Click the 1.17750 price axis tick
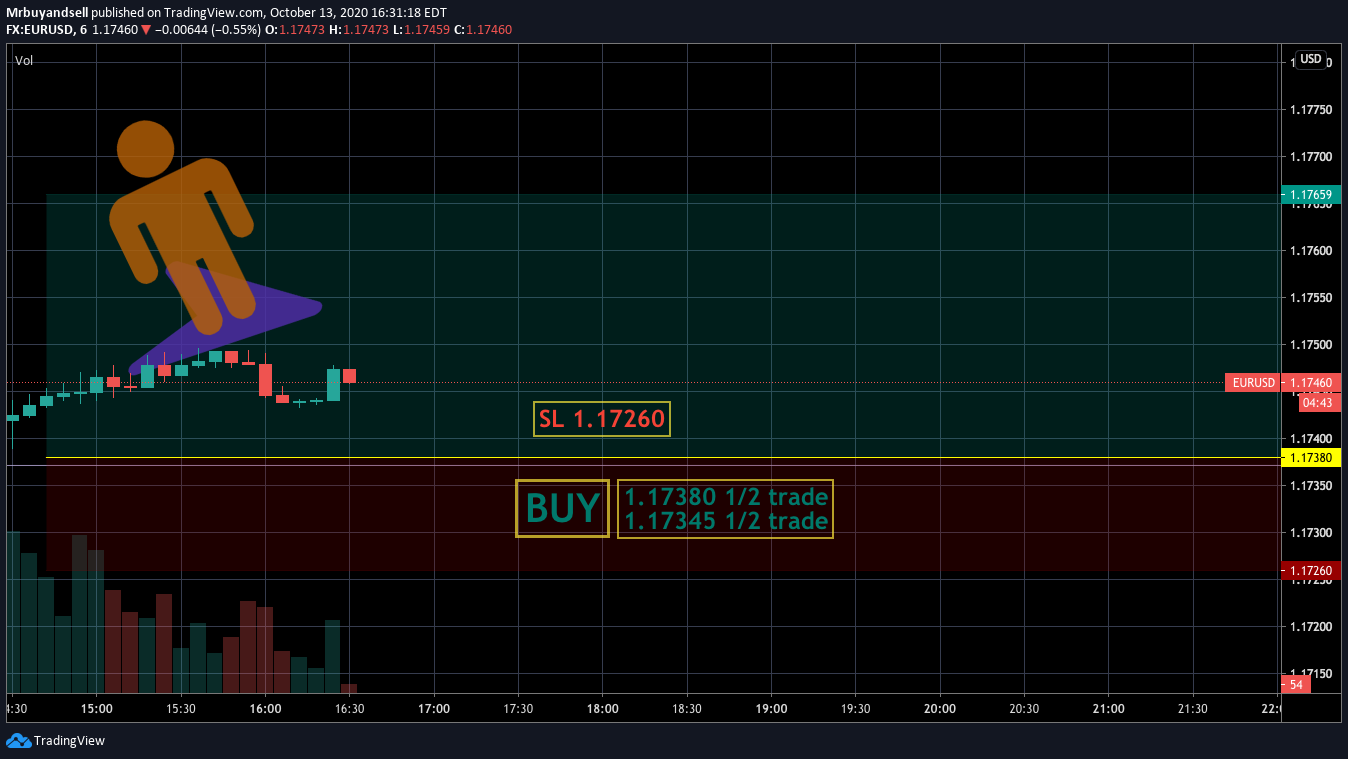 [x=1310, y=110]
